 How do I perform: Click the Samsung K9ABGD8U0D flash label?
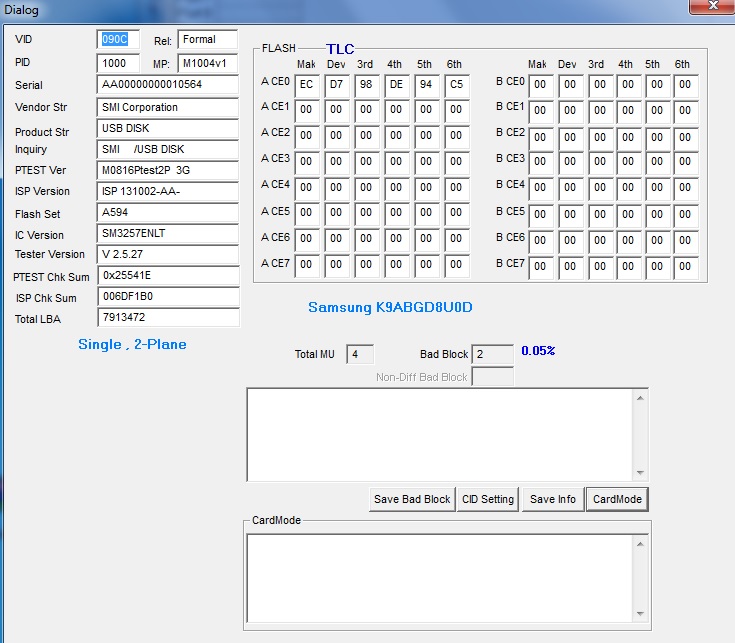(390, 307)
